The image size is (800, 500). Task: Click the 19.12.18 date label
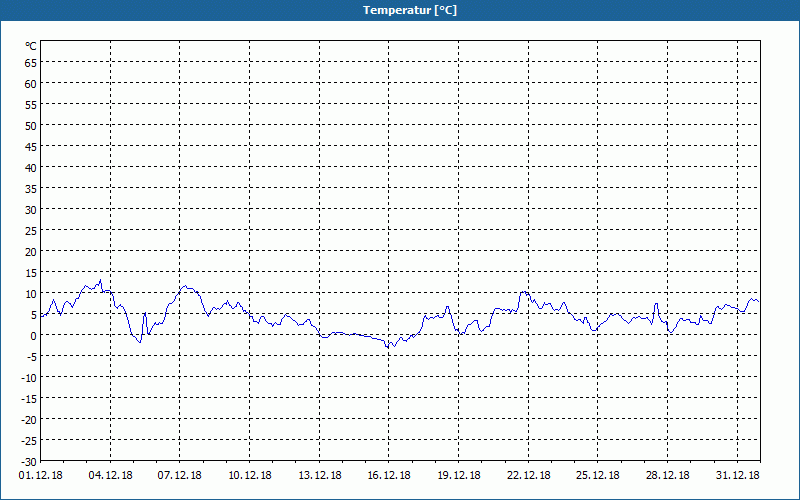[459, 475]
